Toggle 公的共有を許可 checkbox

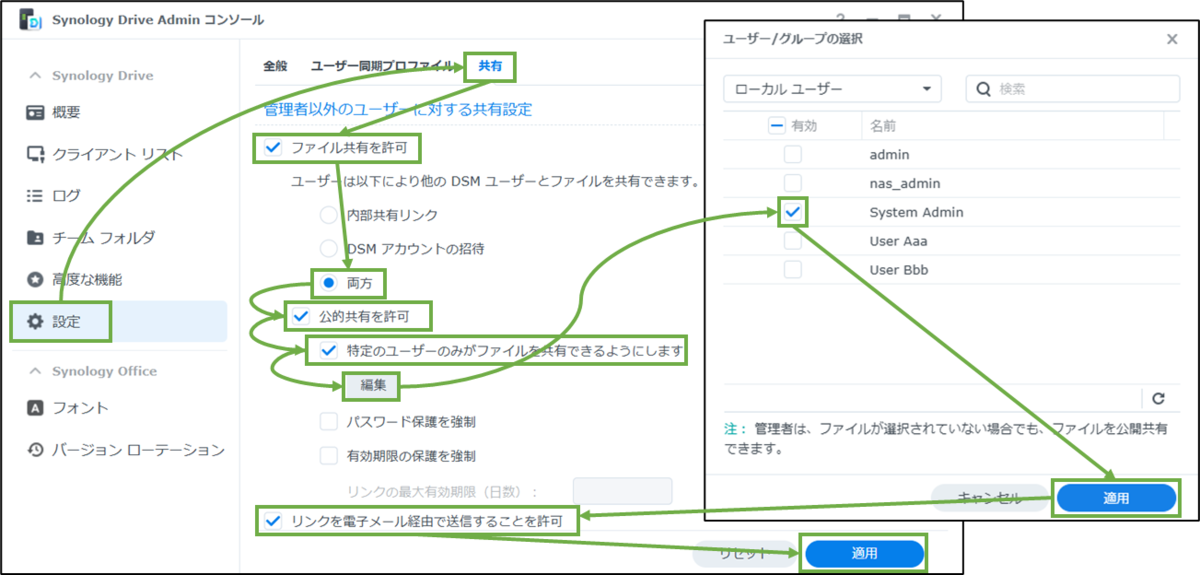[x=300, y=317]
